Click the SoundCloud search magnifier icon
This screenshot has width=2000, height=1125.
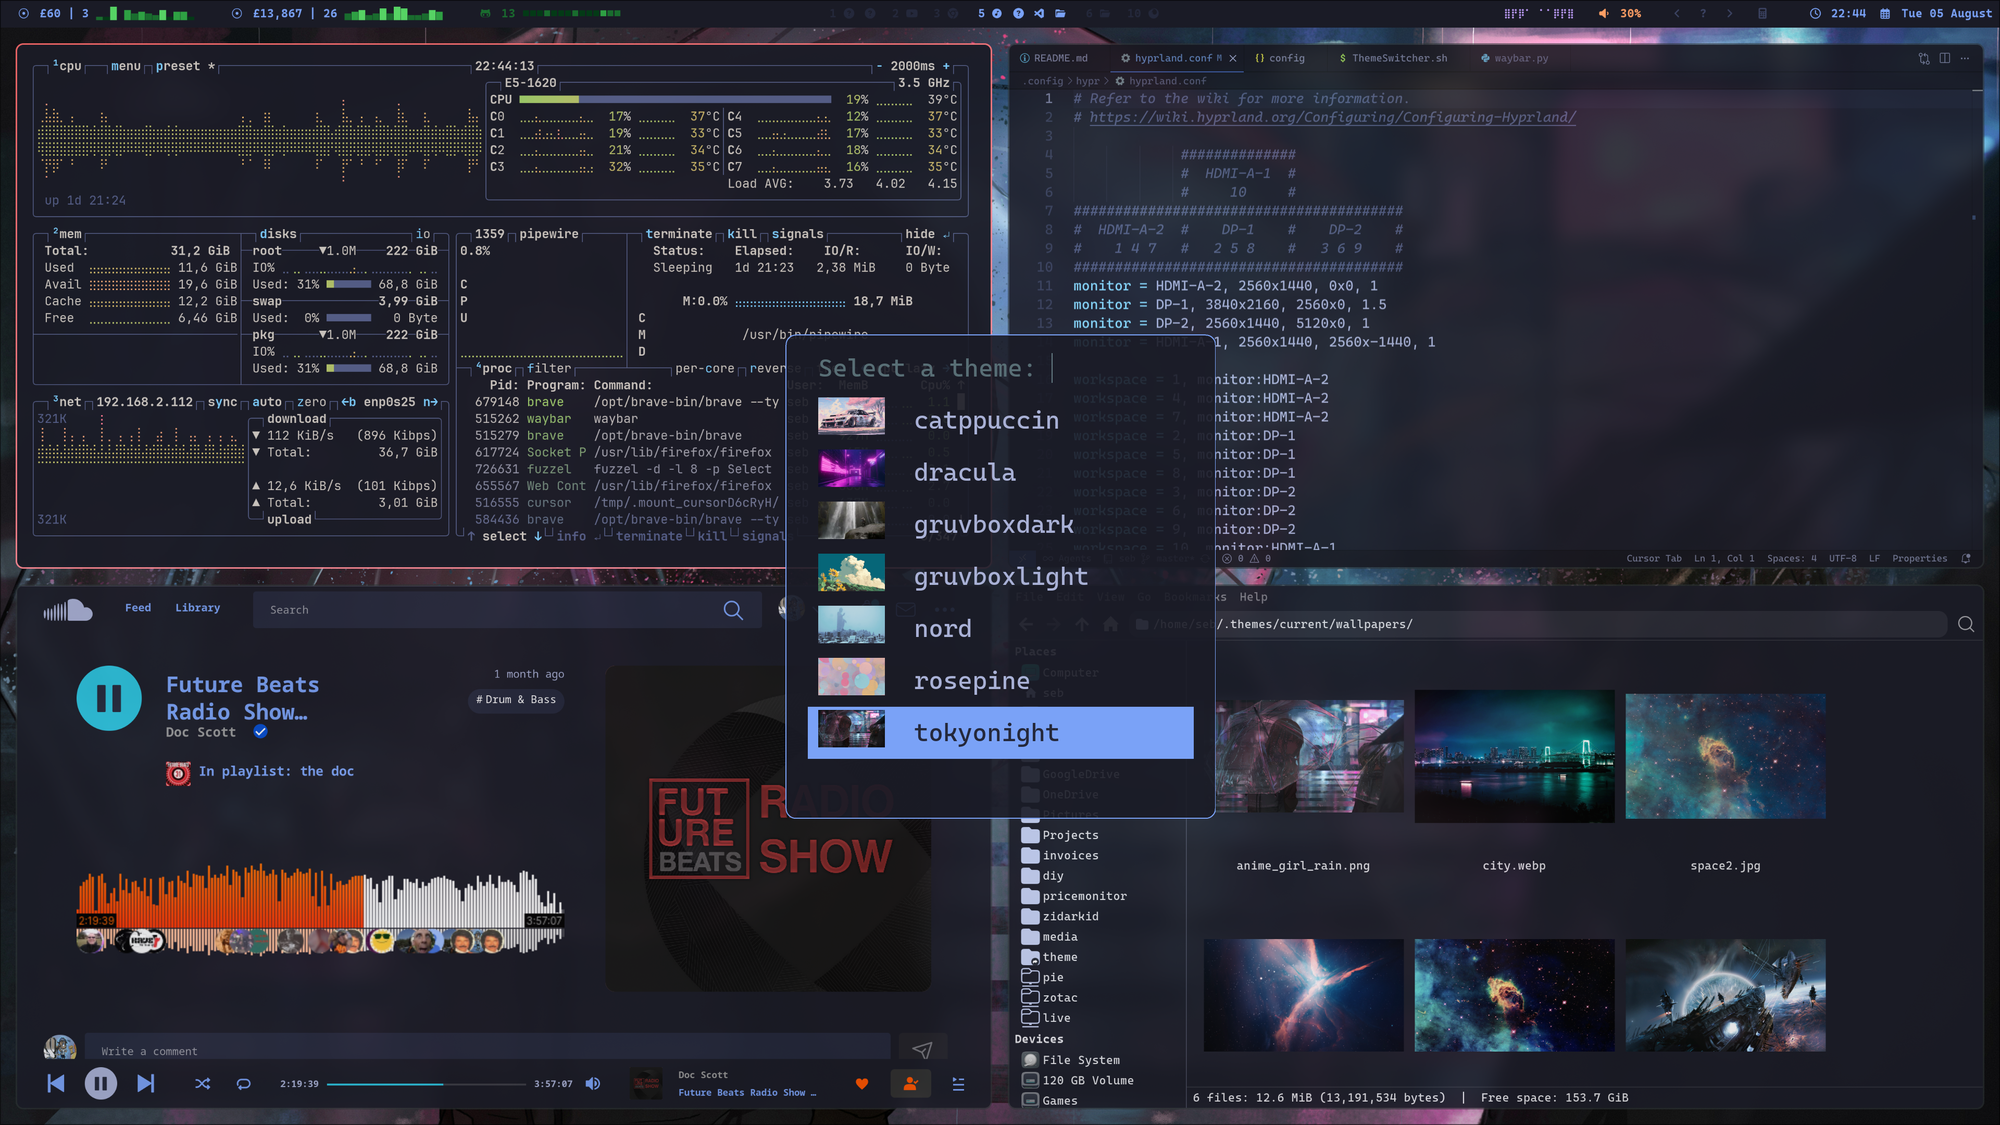point(733,610)
